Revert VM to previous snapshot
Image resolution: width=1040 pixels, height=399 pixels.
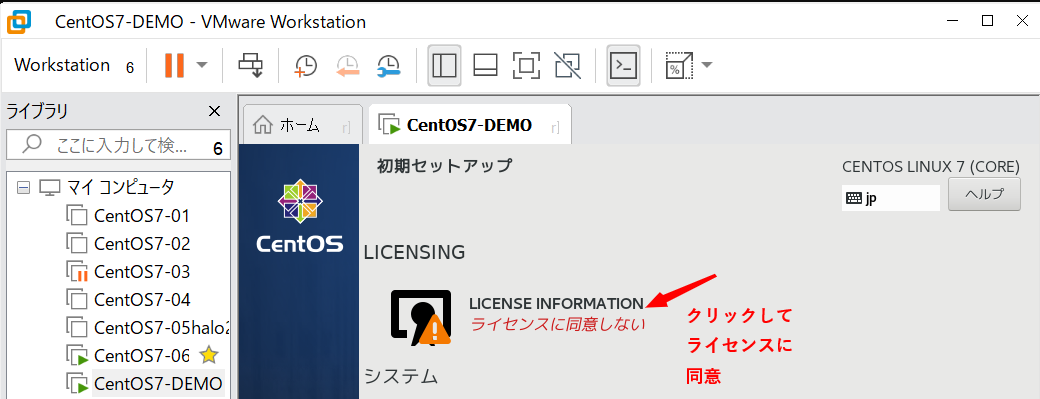coord(348,65)
